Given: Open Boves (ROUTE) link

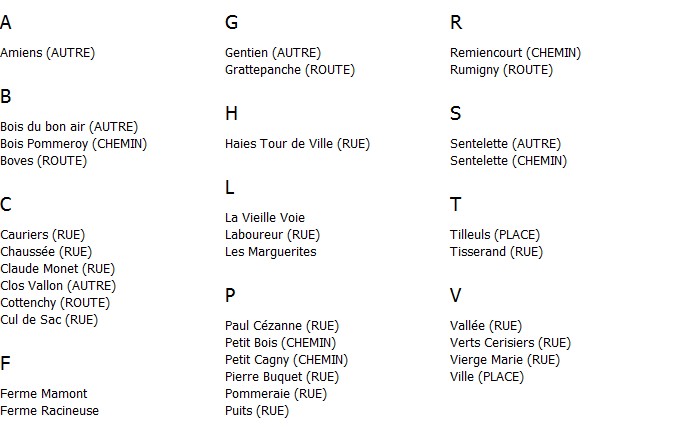Looking at the screenshot, I should (x=43, y=161).
